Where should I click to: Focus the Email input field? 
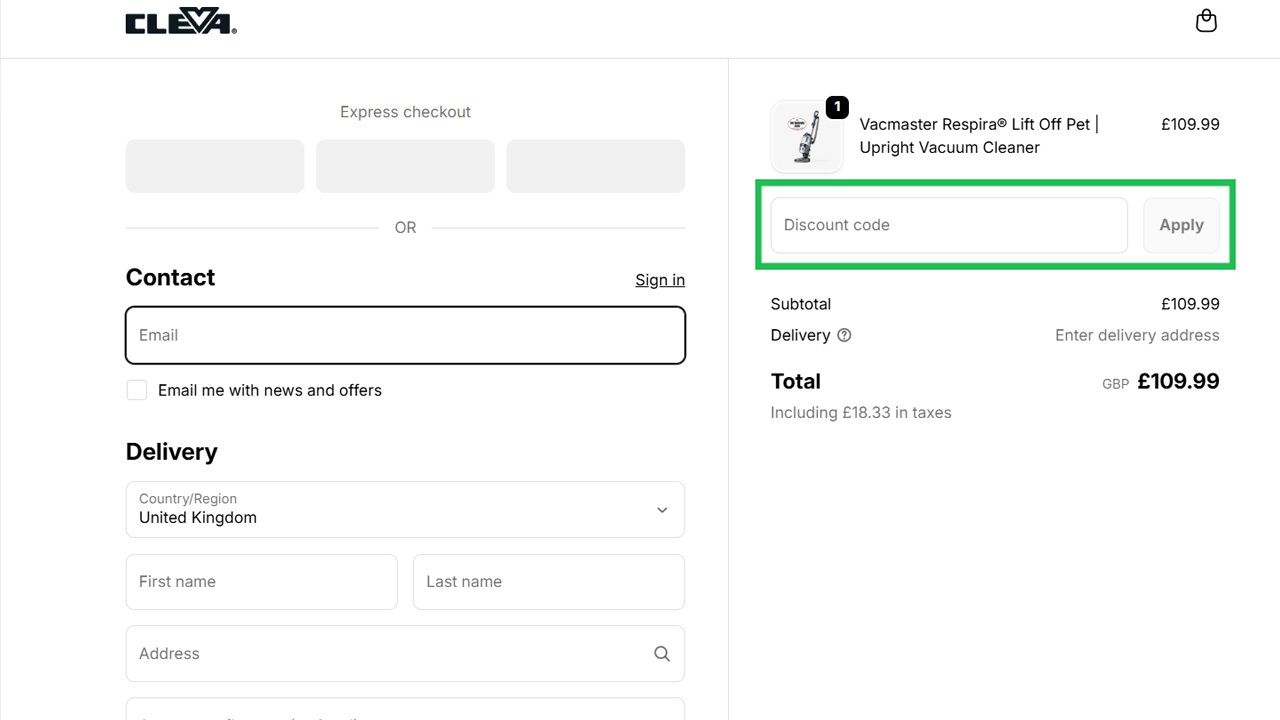click(x=405, y=335)
